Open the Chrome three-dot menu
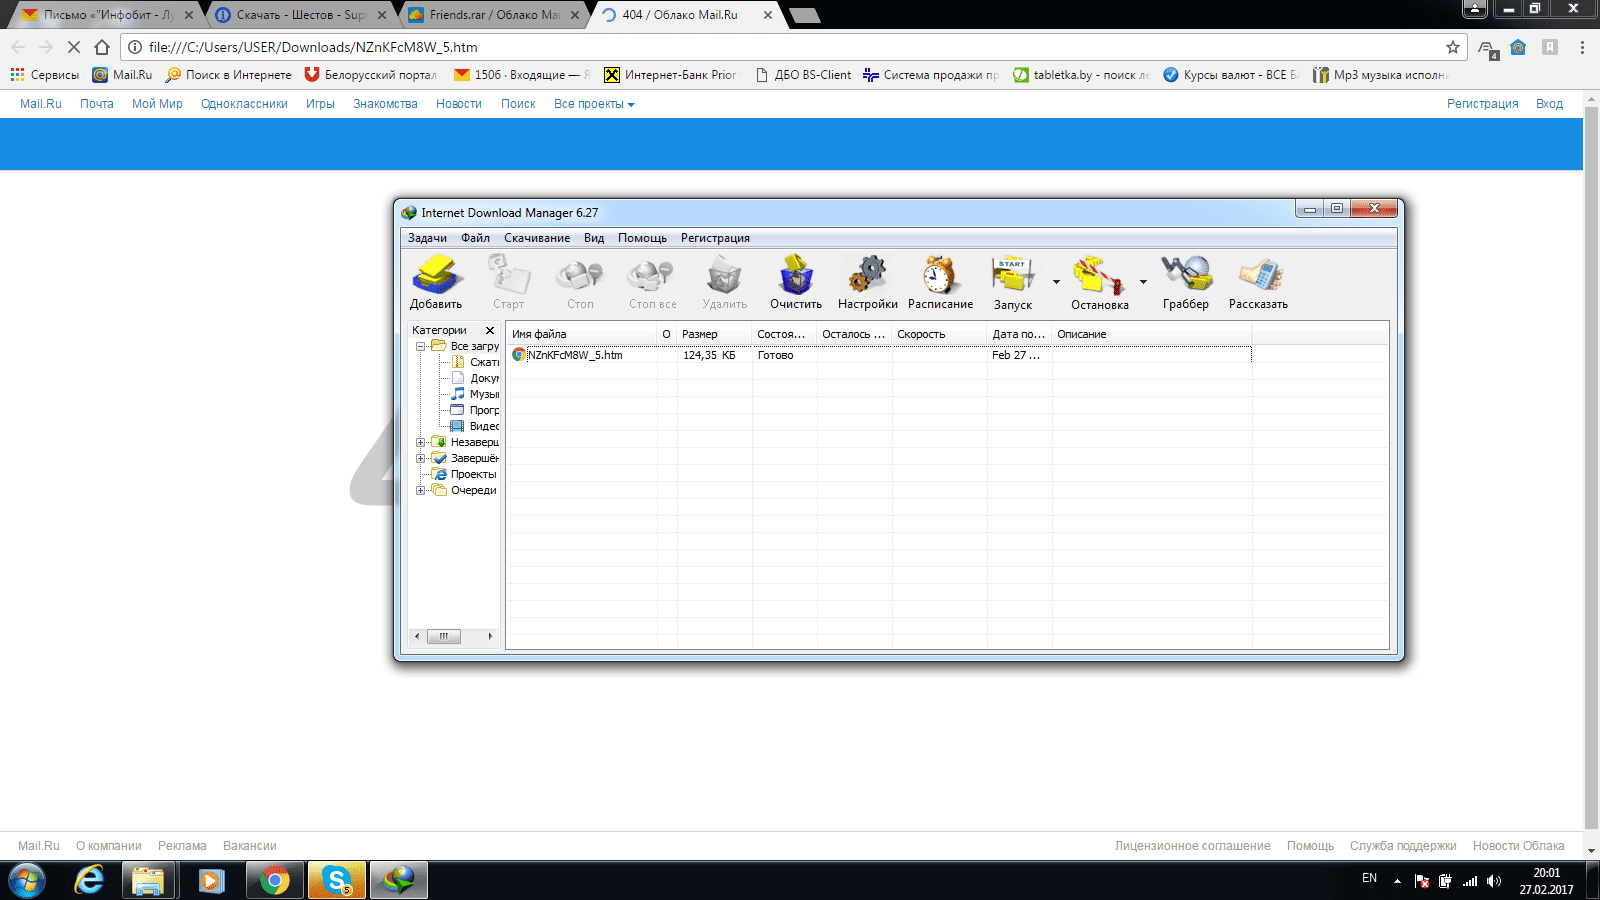 click(1582, 47)
